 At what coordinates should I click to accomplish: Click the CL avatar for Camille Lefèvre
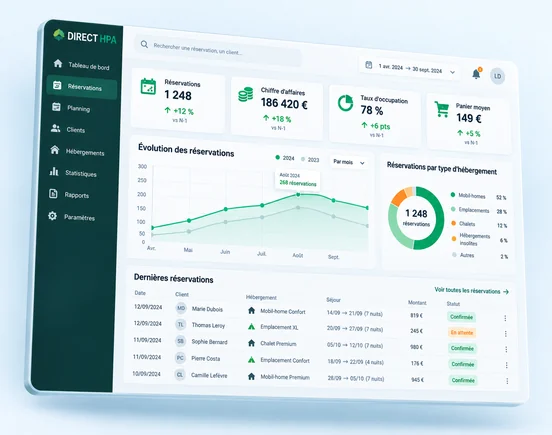click(180, 374)
